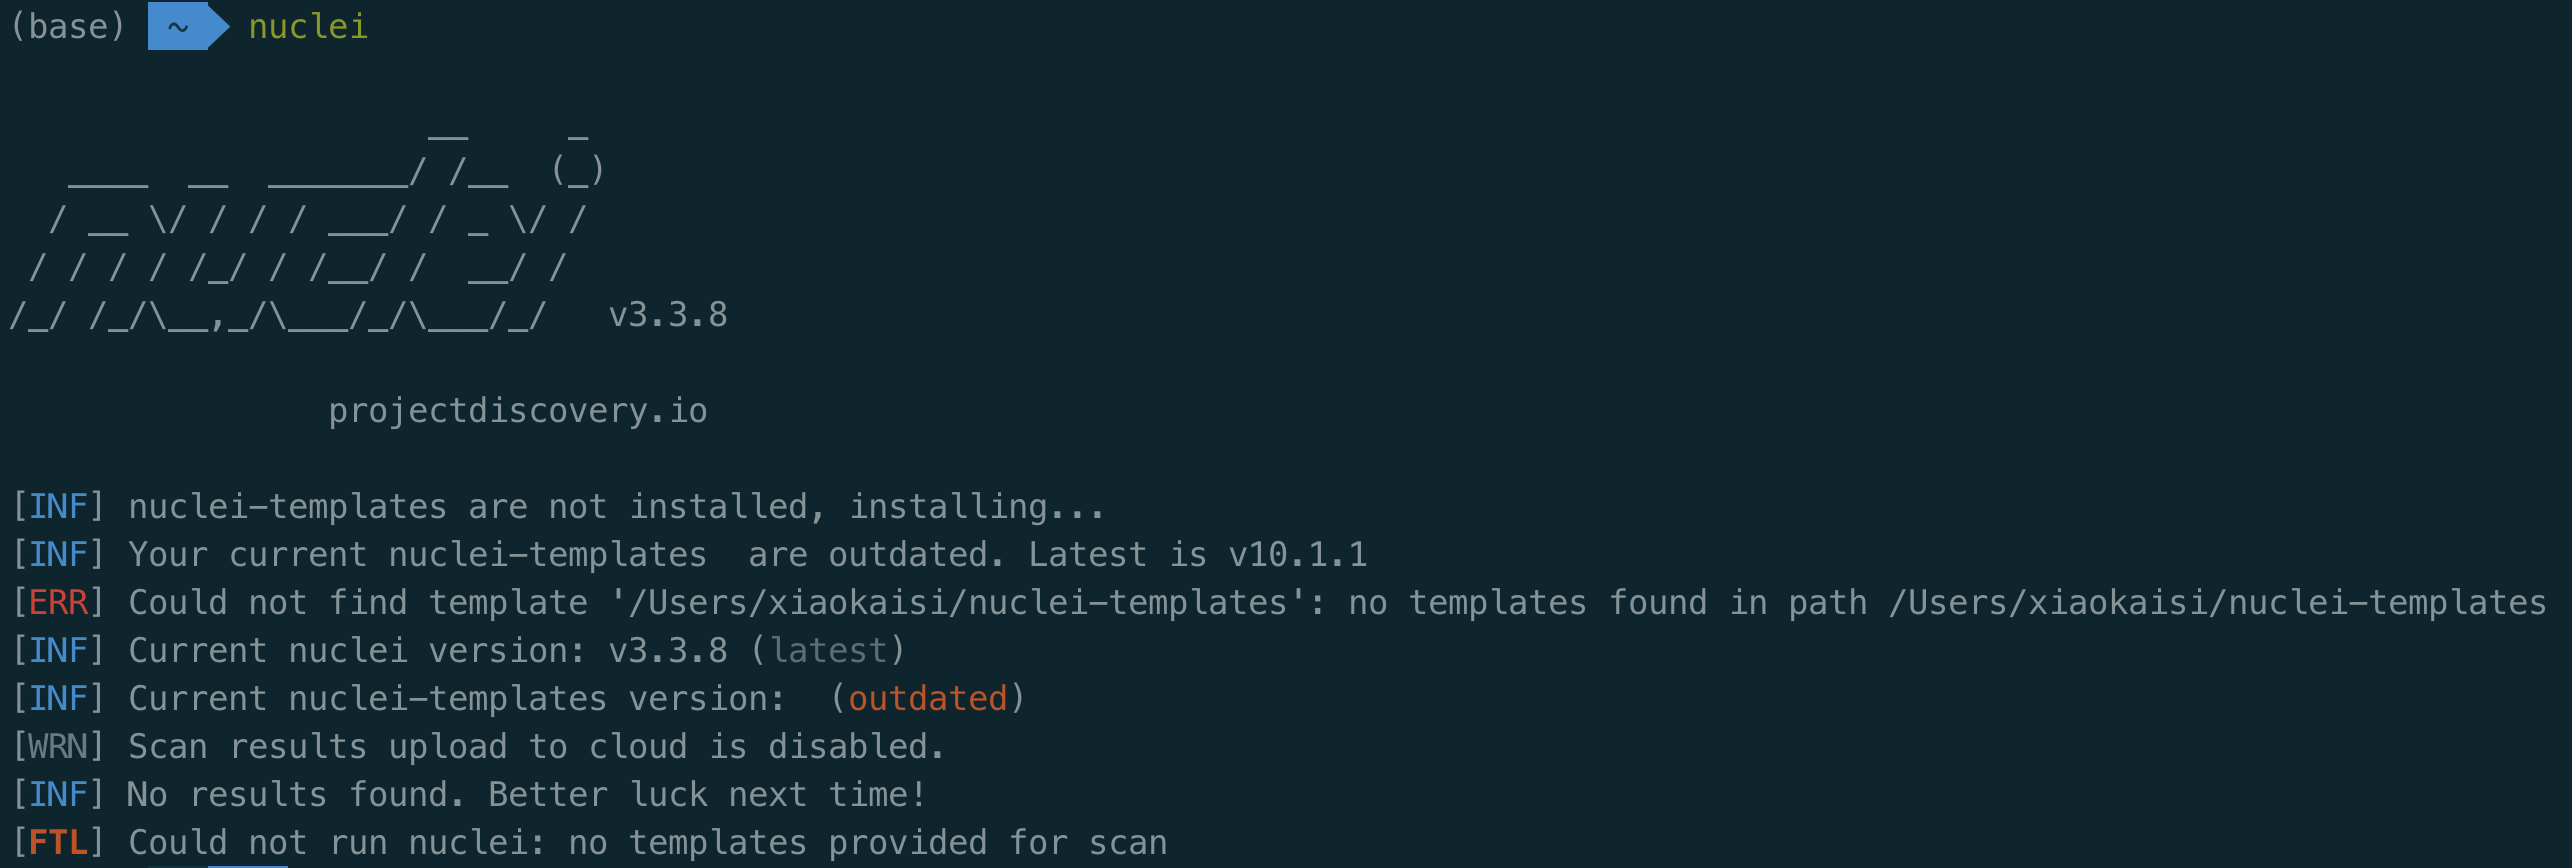
Task: Click the orange FTL fatal tag
Action: (58, 843)
